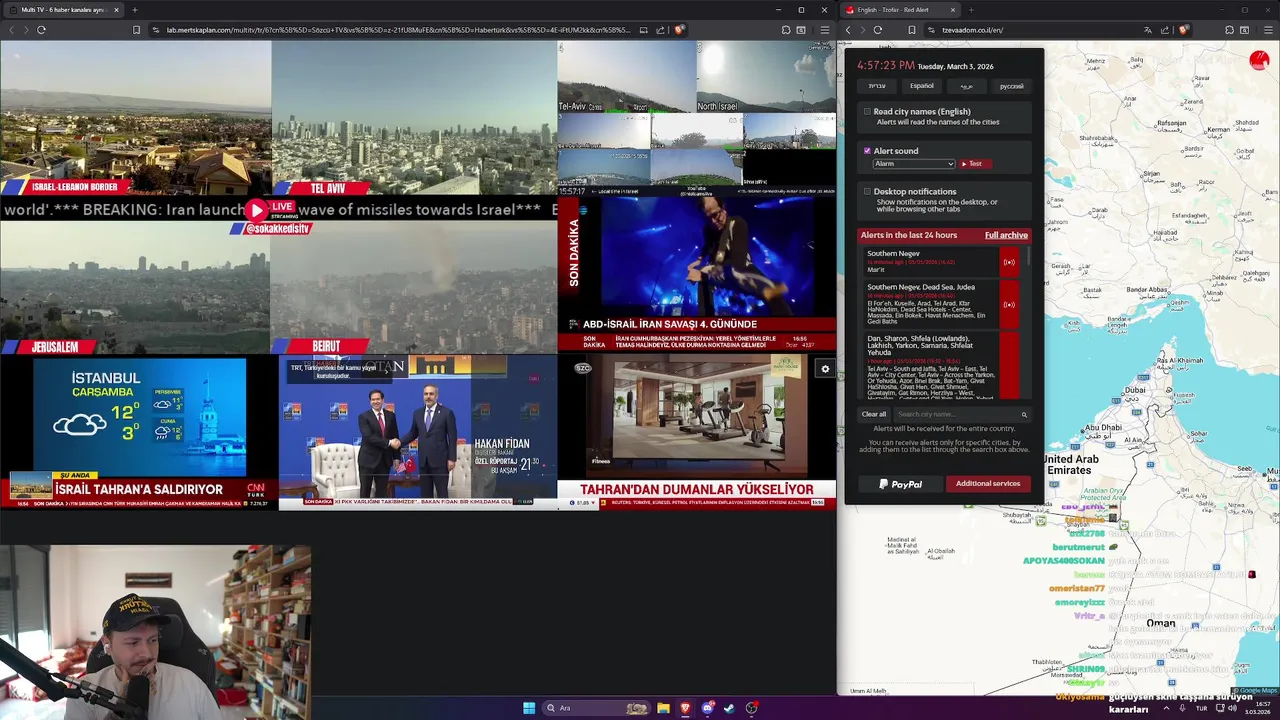Open the Alarm sound dropdown
The width and height of the screenshot is (1280, 720).
pyautogui.click(x=914, y=164)
